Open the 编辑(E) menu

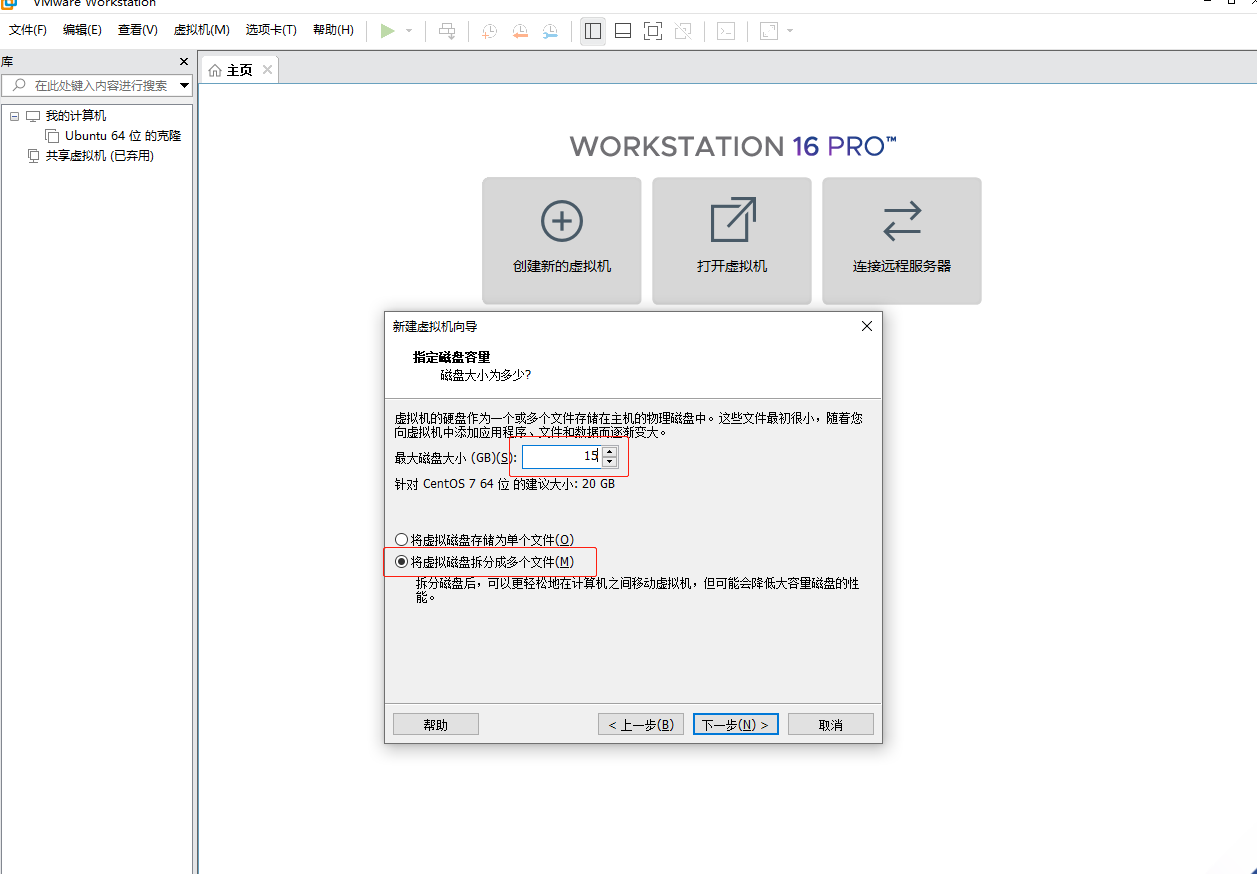tap(82, 30)
